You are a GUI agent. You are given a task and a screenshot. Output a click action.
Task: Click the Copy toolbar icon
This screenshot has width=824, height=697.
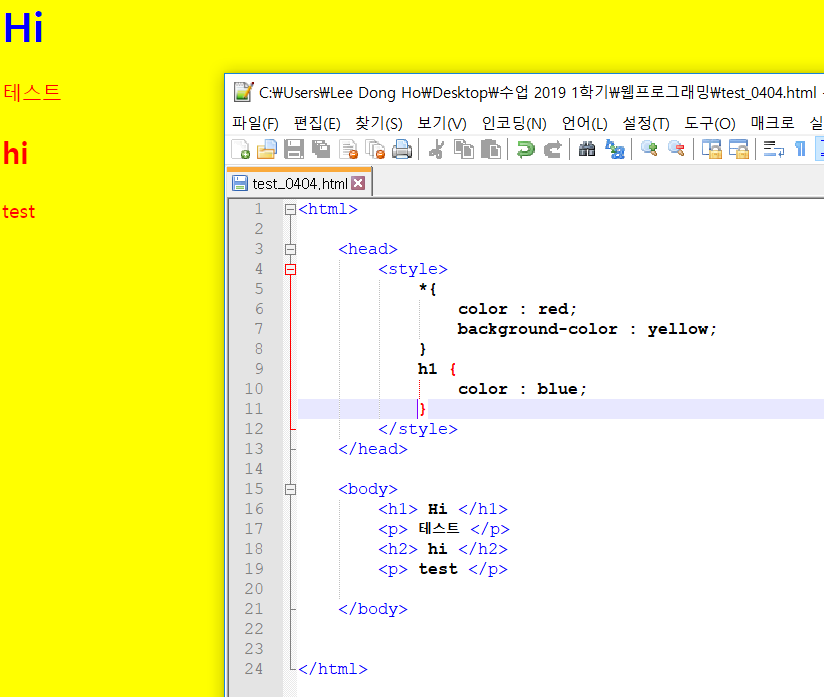(464, 149)
